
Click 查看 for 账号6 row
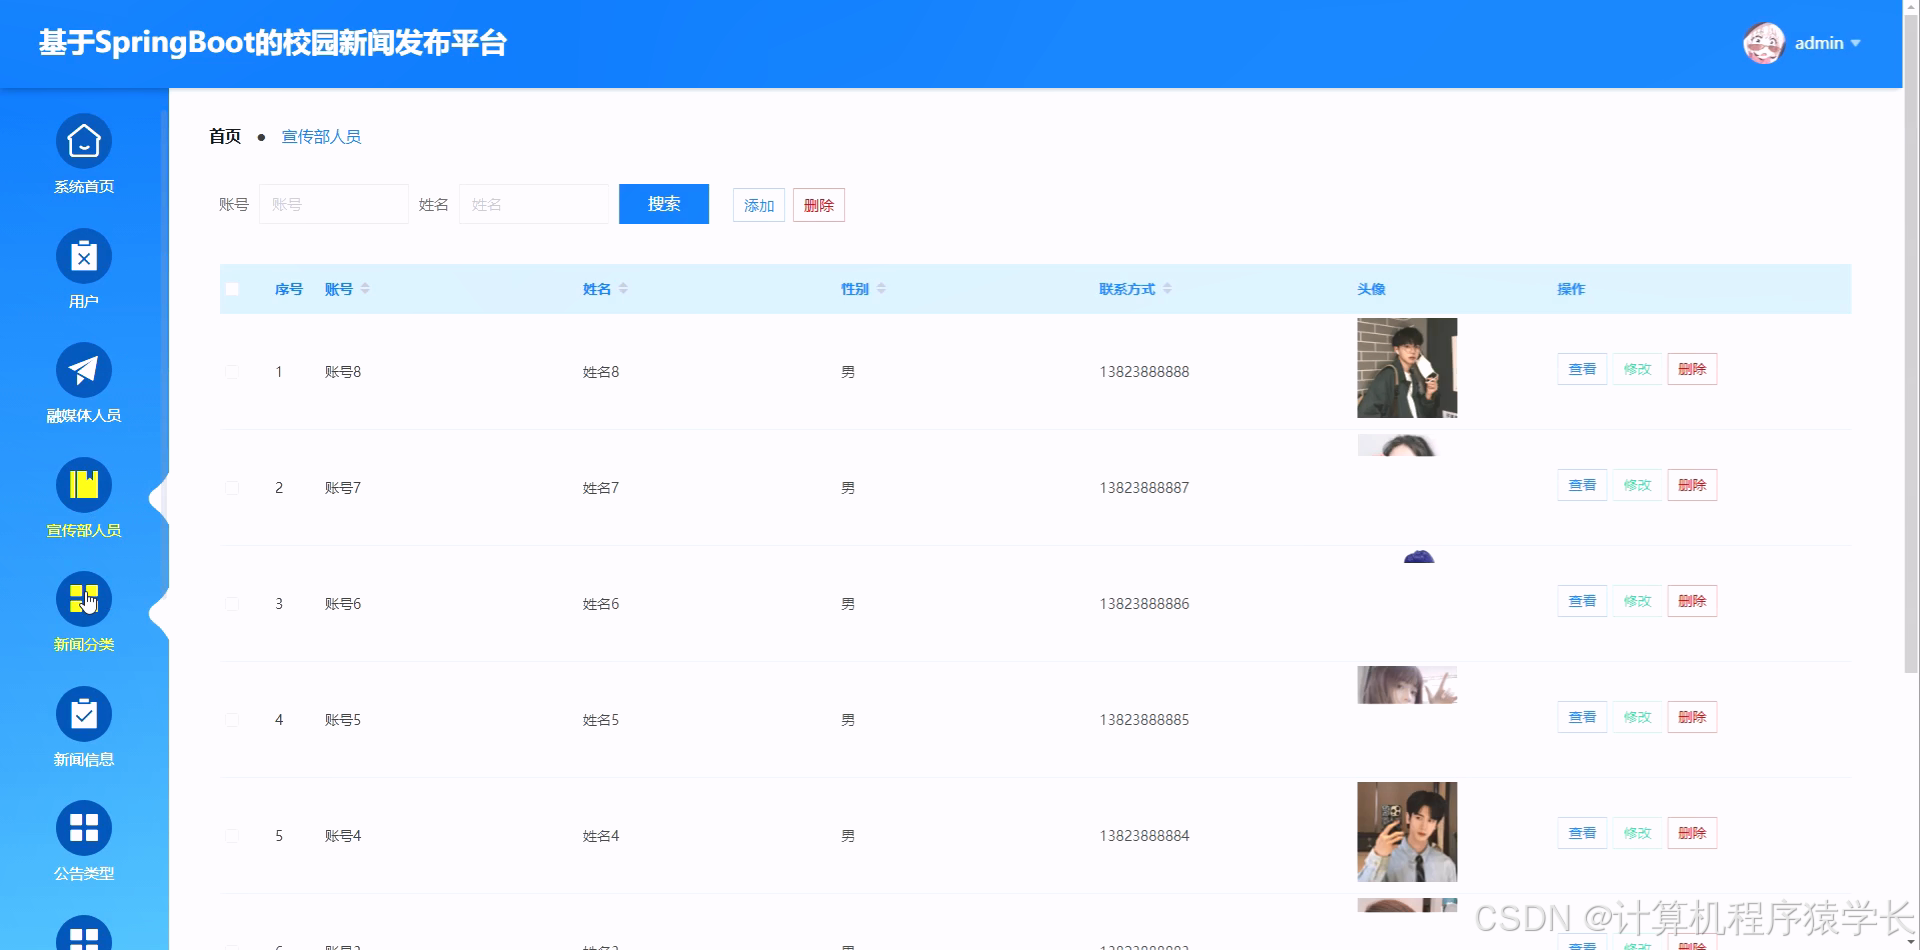[x=1582, y=601]
